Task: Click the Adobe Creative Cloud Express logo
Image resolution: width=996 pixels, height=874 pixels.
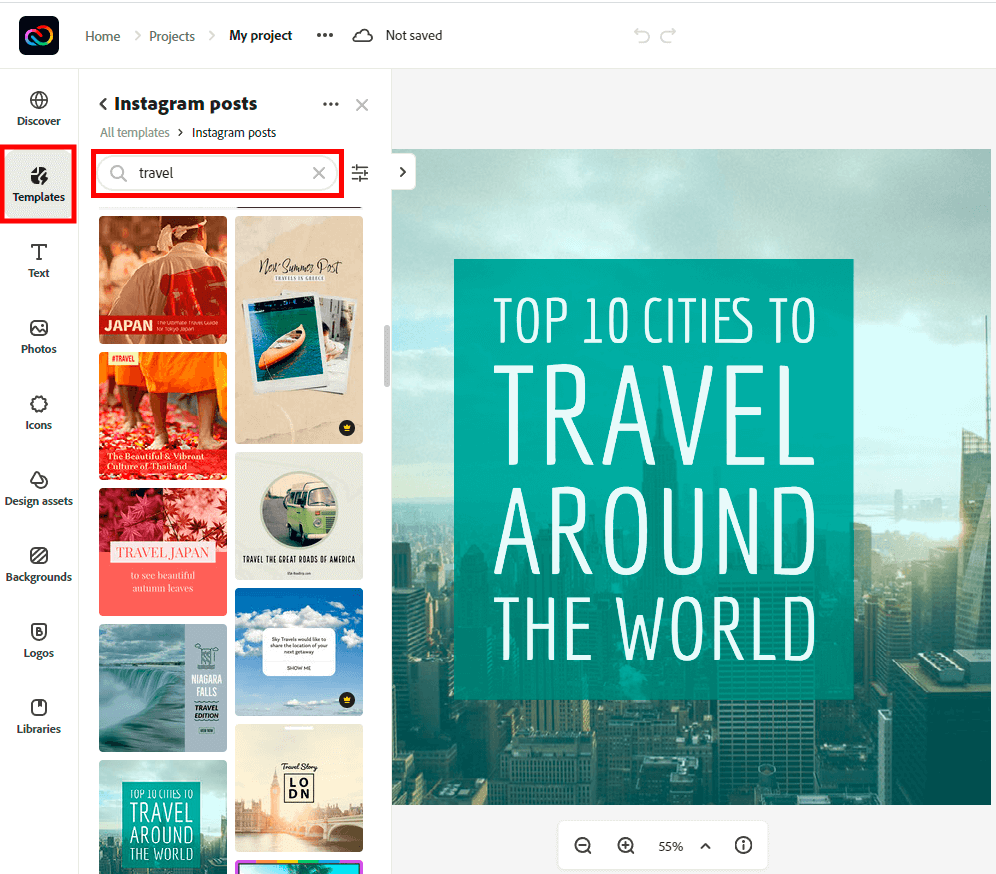Action: [39, 36]
